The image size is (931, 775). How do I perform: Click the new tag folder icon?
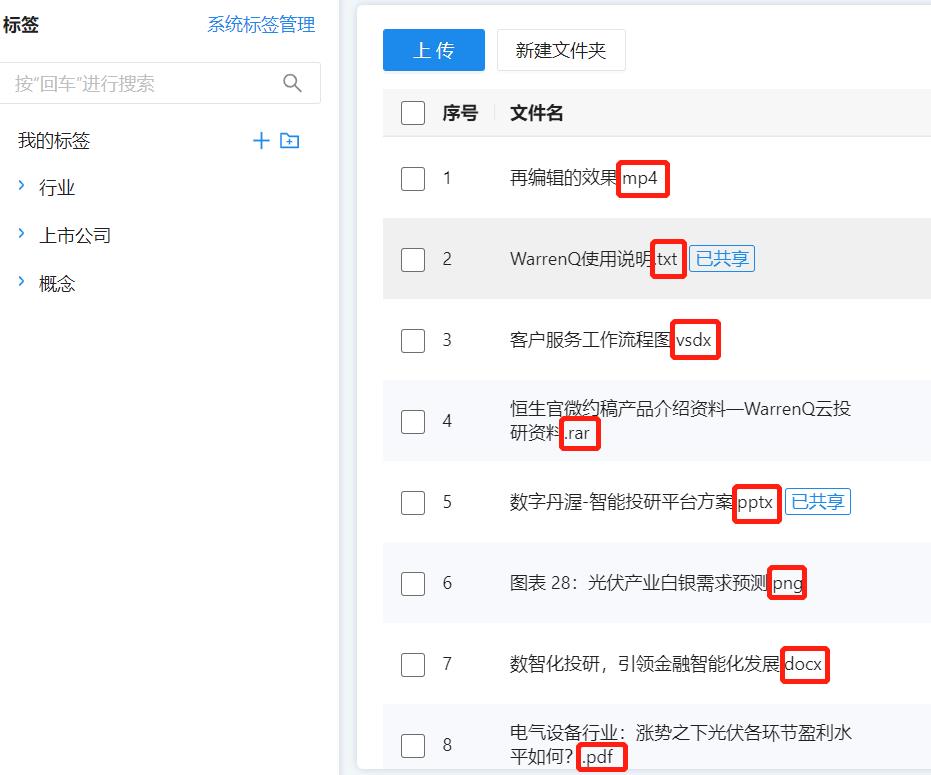pyautogui.click(x=290, y=141)
